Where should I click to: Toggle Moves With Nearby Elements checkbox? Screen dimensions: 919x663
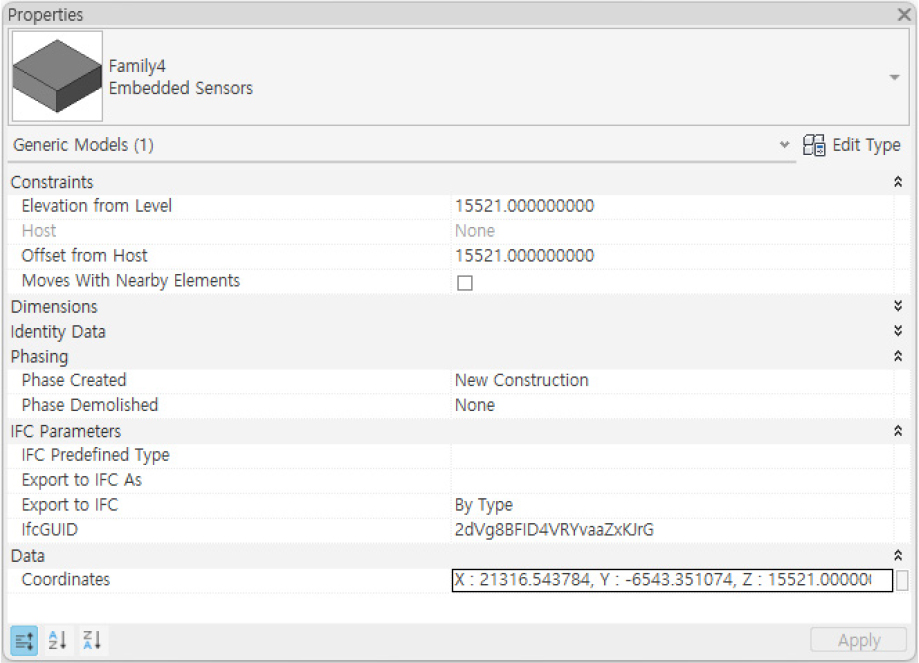click(x=464, y=283)
